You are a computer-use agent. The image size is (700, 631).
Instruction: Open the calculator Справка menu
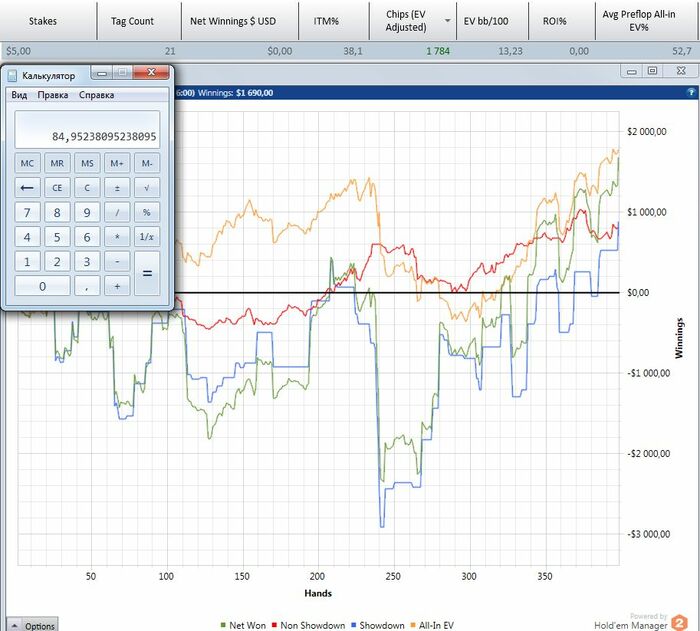click(96, 95)
